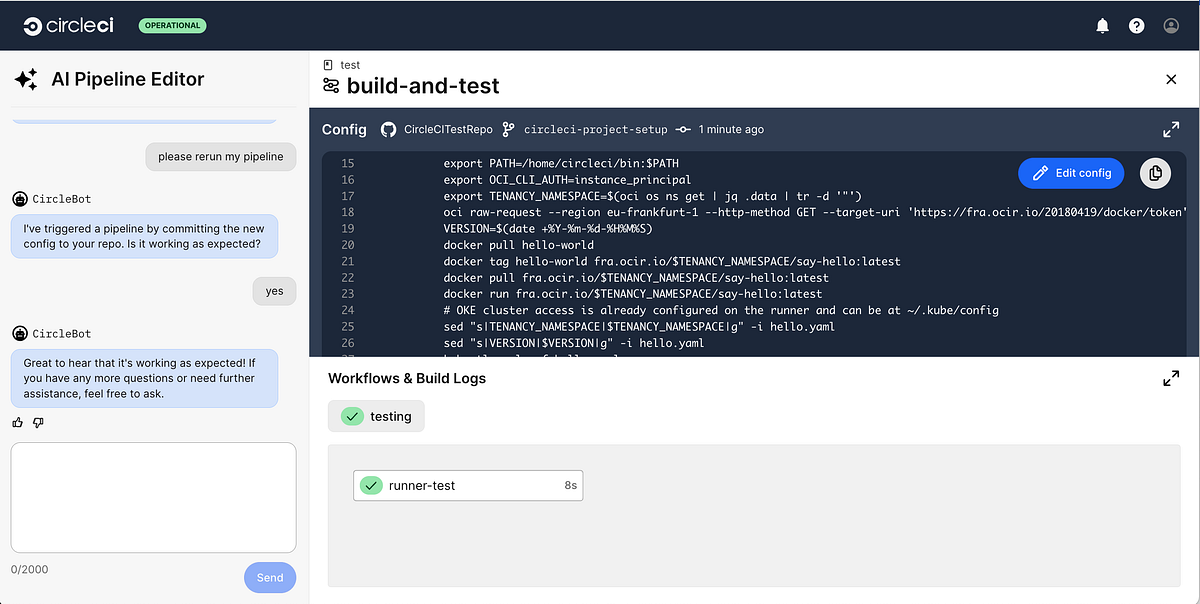Open the user account avatar icon
This screenshot has width=1200, height=604.
(1170, 26)
